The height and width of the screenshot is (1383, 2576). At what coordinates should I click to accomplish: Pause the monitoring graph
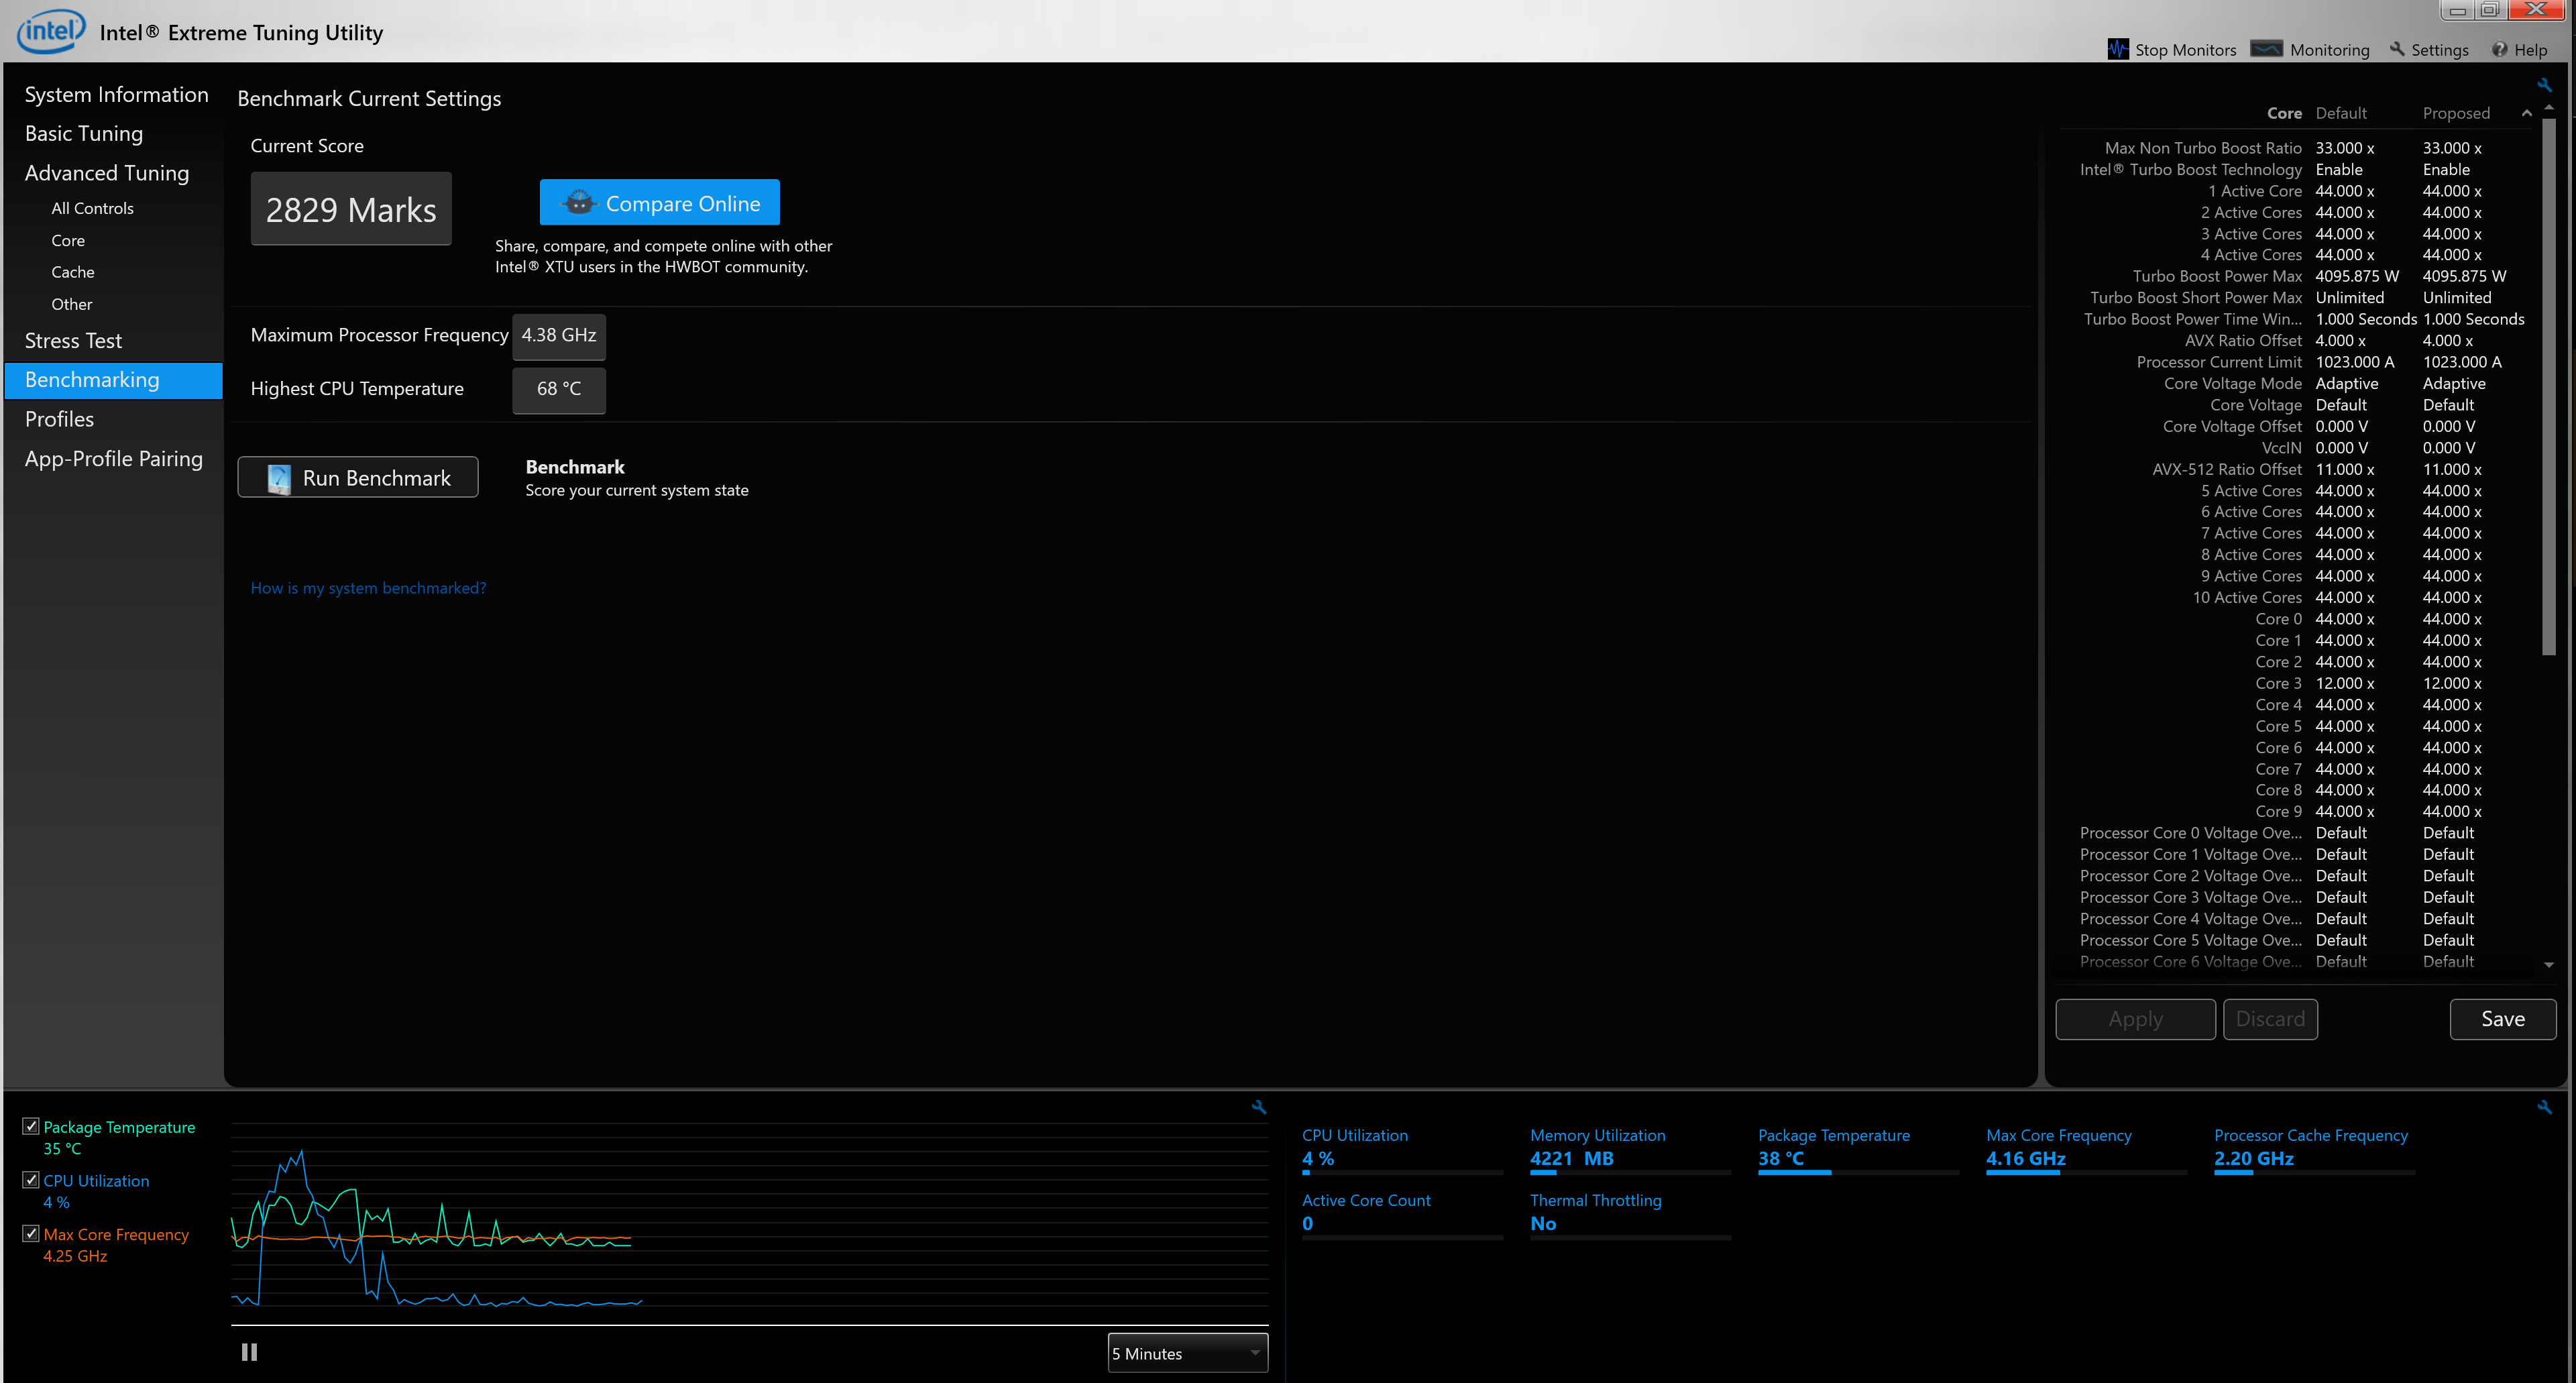click(249, 1352)
